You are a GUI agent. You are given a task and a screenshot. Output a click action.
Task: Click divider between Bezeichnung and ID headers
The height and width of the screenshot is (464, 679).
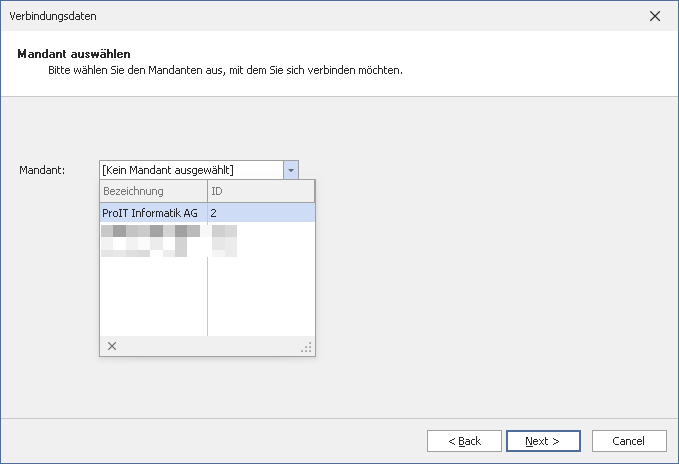(207, 191)
